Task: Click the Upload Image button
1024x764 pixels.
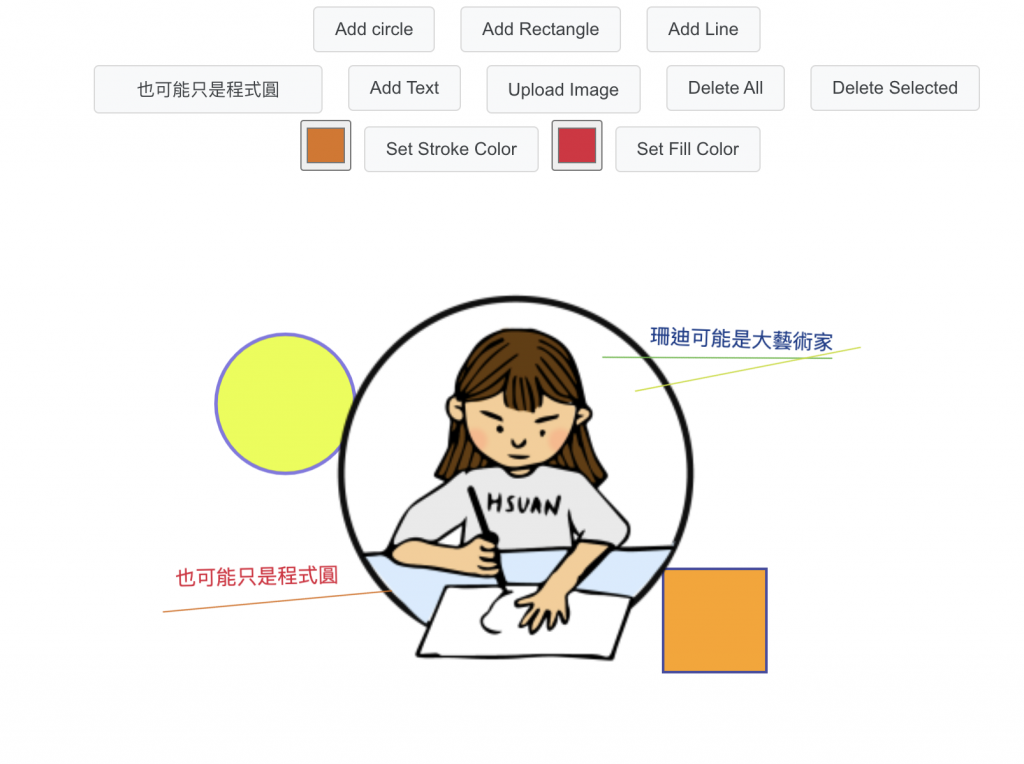Action: coord(563,89)
